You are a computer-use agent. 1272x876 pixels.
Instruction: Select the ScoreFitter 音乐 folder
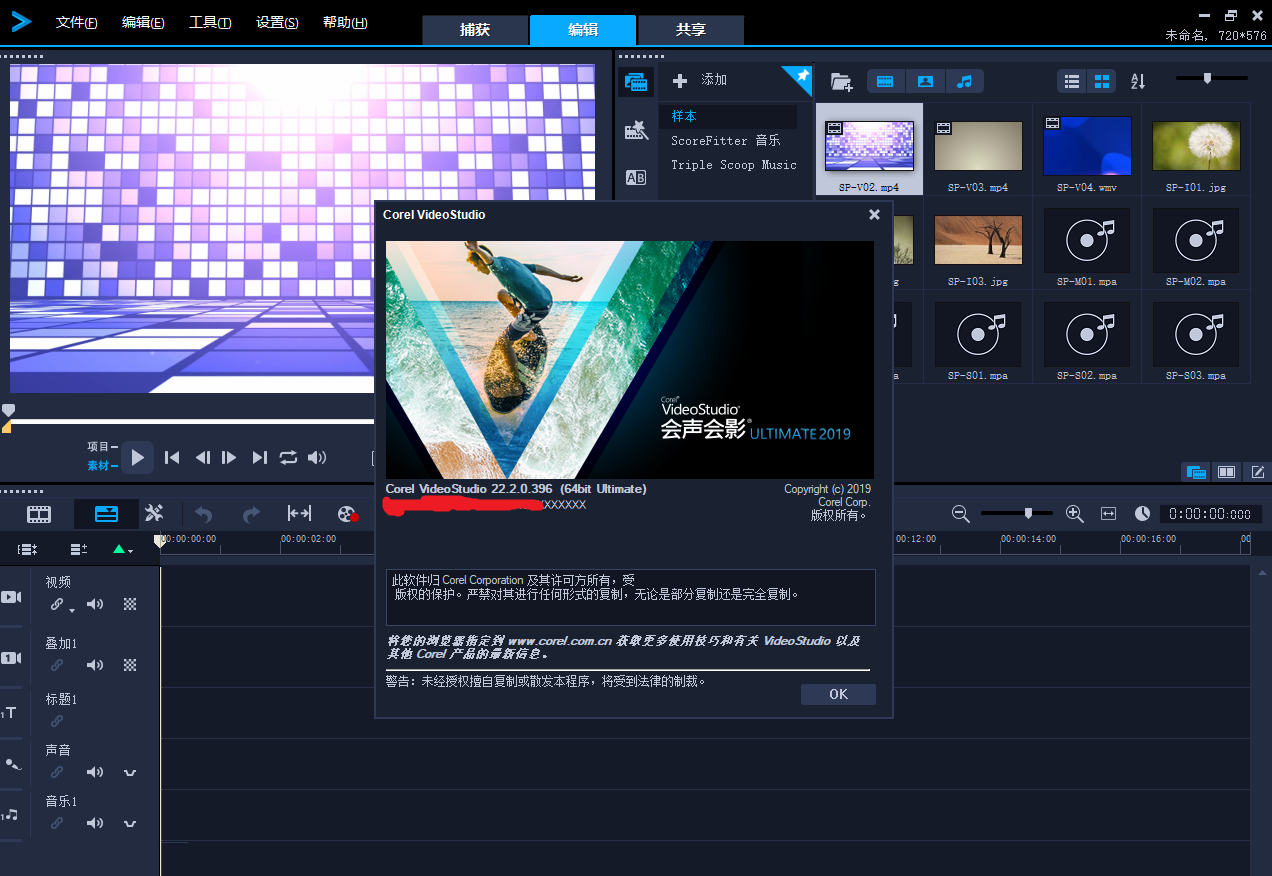pos(728,141)
